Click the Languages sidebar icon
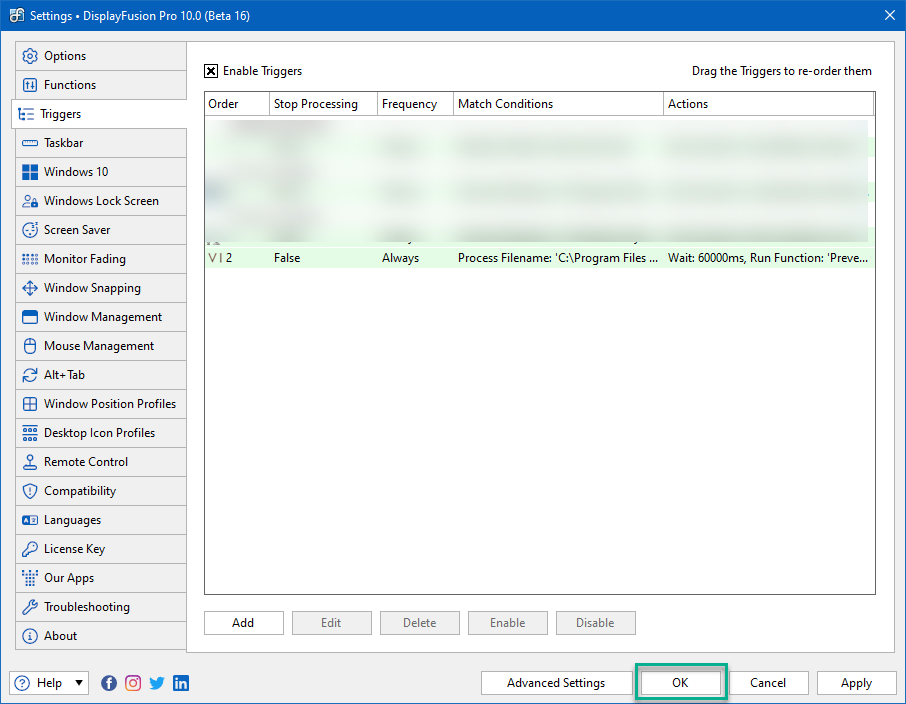This screenshot has width=906, height=704. point(29,520)
